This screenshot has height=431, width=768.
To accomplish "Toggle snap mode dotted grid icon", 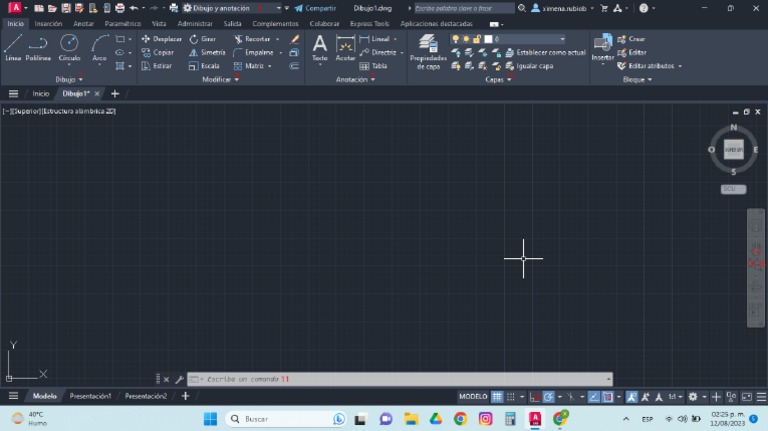I will point(510,396).
